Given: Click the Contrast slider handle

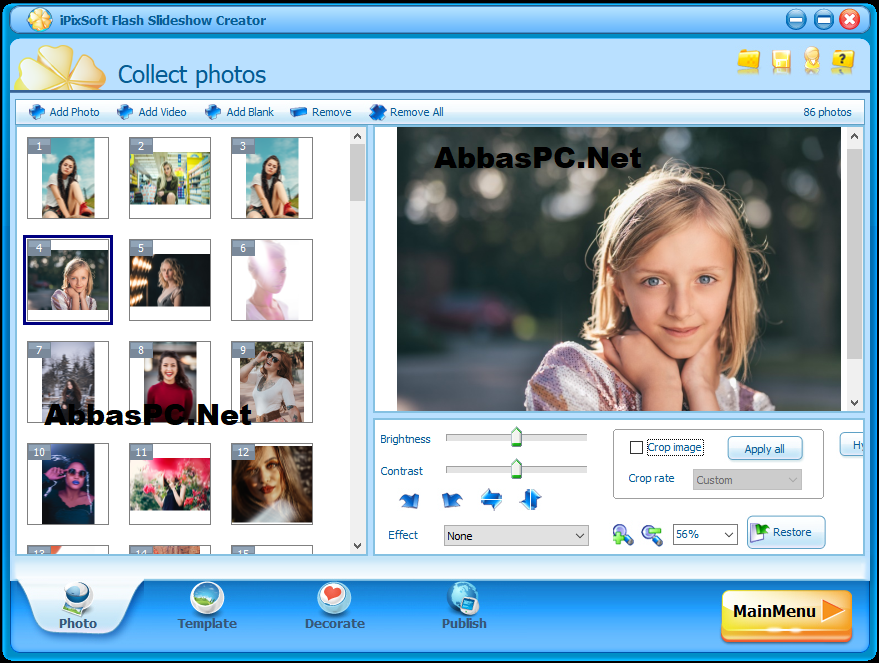Looking at the screenshot, I should pyautogui.click(x=516, y=469).
